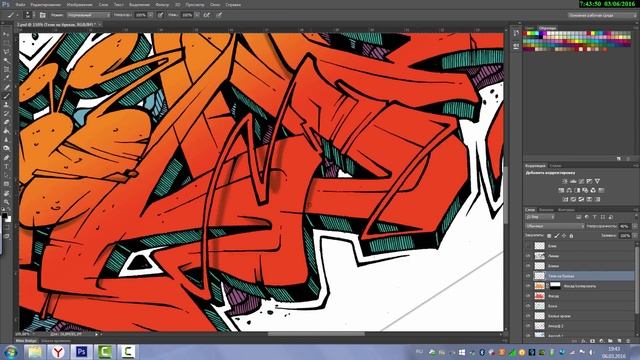Screen dimensions: 640x360
Task: Select the Eraser tool
Action: tap(6, 122)
